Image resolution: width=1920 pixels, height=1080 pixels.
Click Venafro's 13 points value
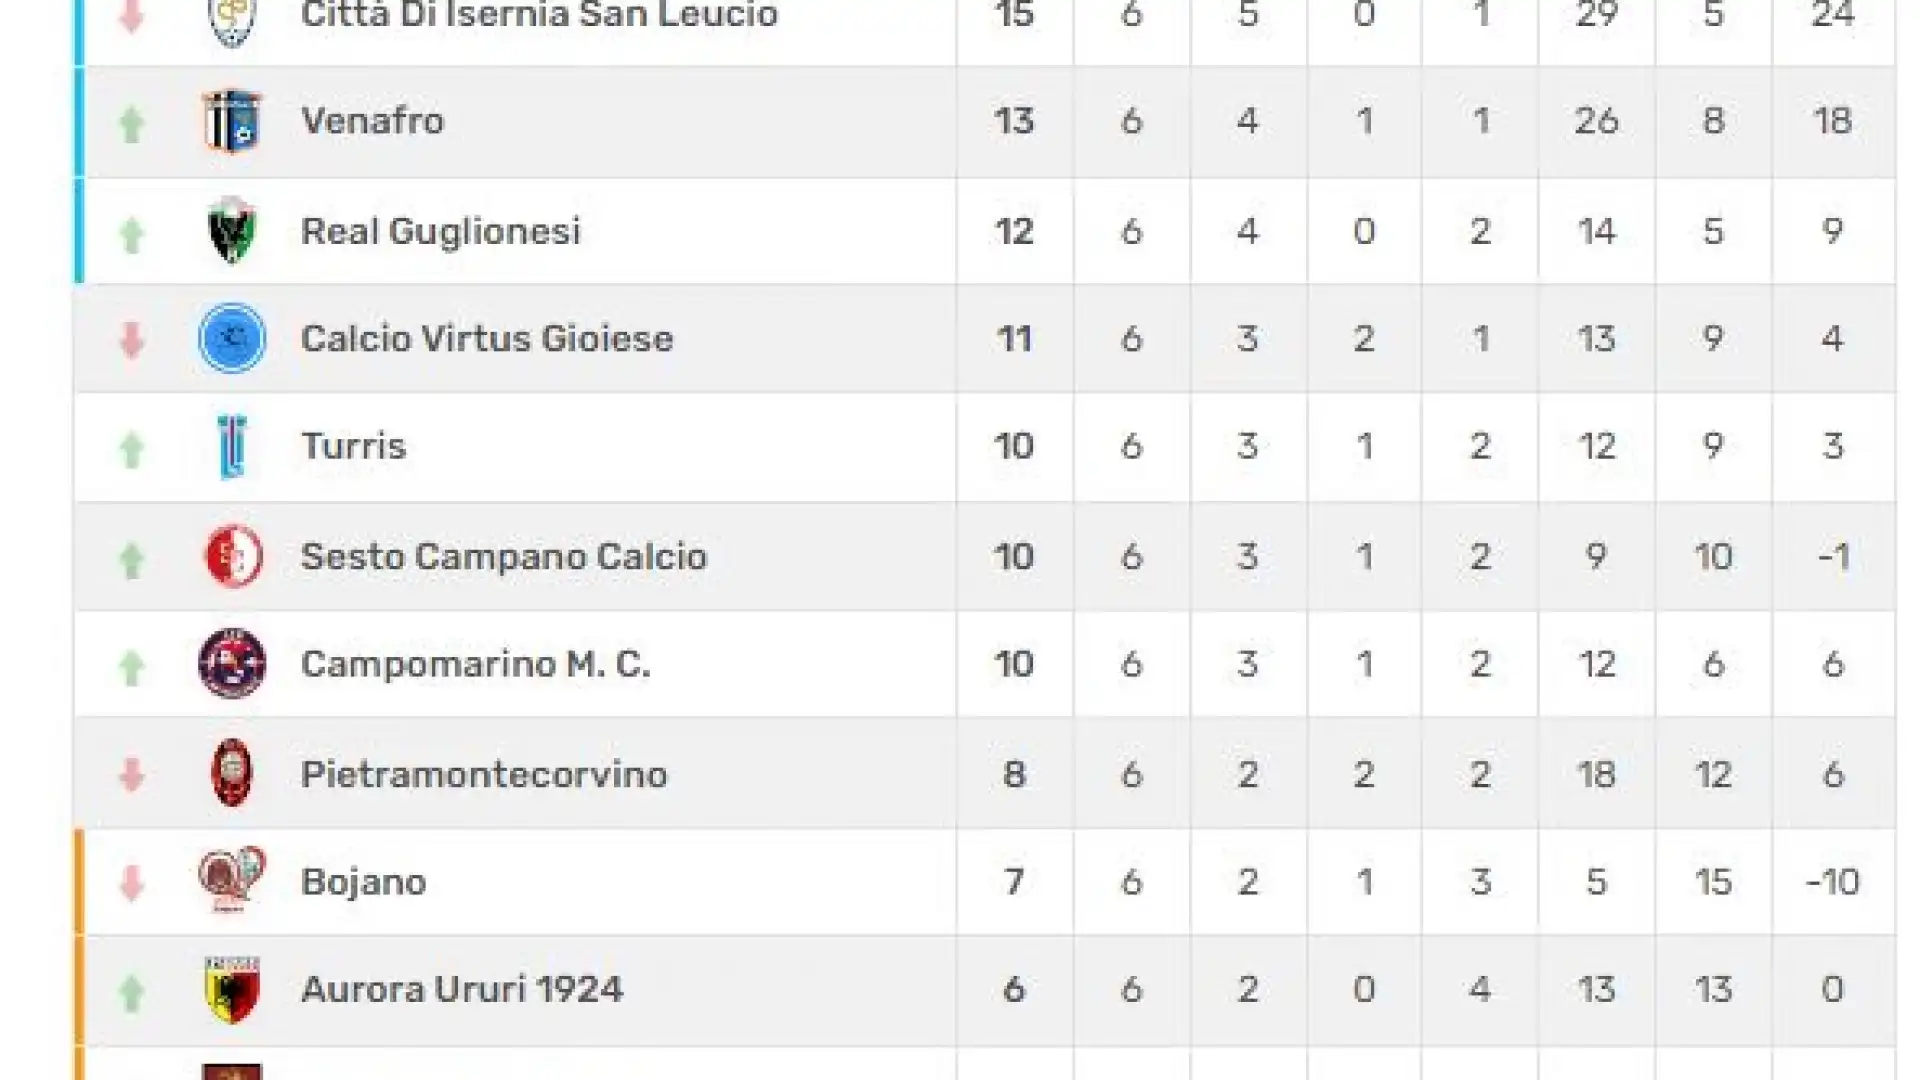tap(1014, 121)
